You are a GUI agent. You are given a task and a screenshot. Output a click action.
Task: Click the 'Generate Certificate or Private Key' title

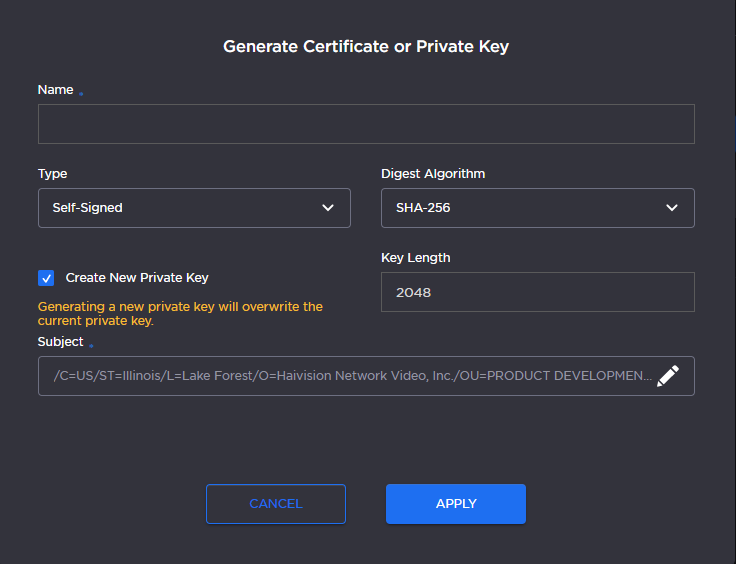click(366, 47)
